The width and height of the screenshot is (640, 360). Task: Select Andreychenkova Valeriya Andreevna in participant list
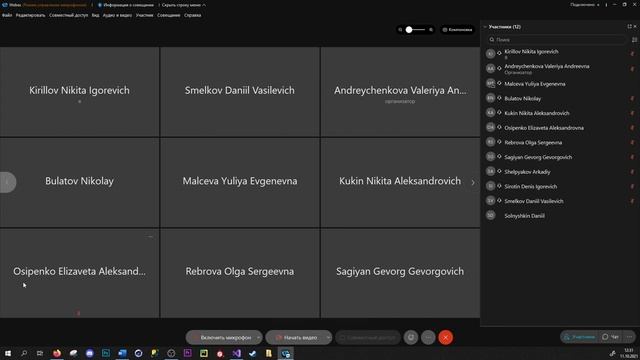click(560, 69)
